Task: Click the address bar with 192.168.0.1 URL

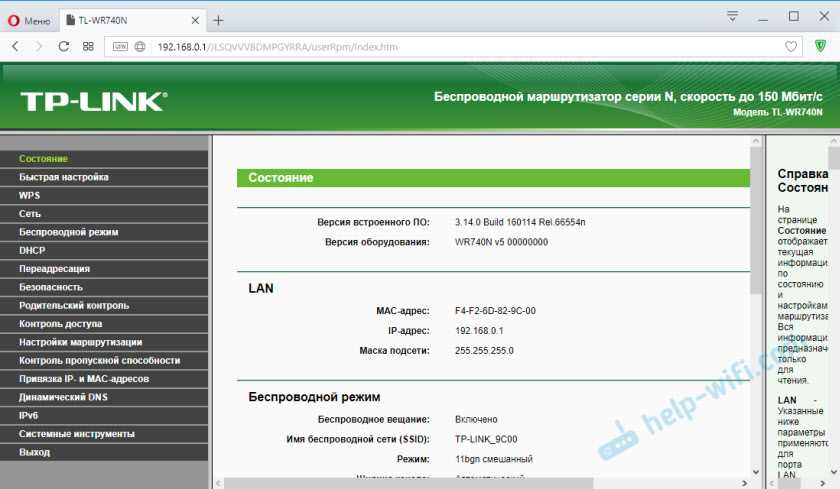Action: point(453,47)
